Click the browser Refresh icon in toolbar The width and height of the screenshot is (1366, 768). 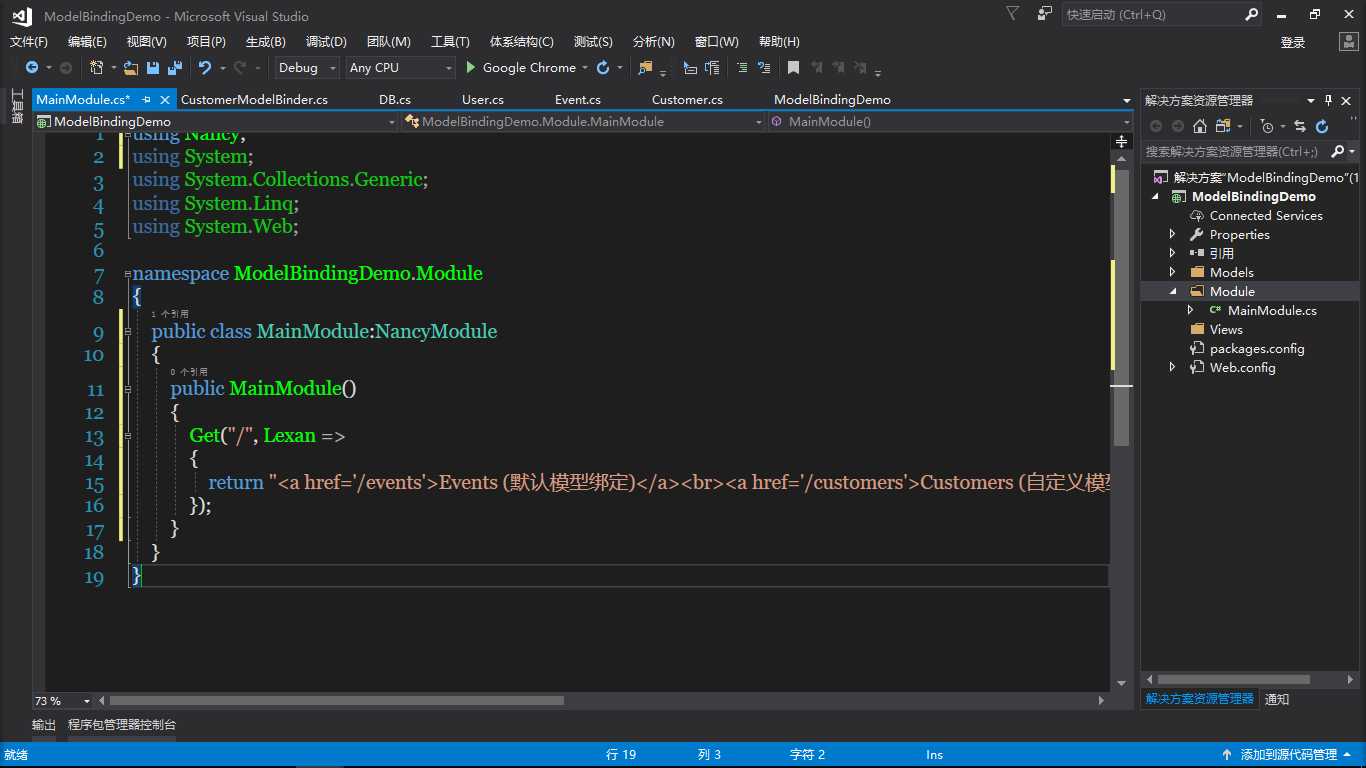603,68
